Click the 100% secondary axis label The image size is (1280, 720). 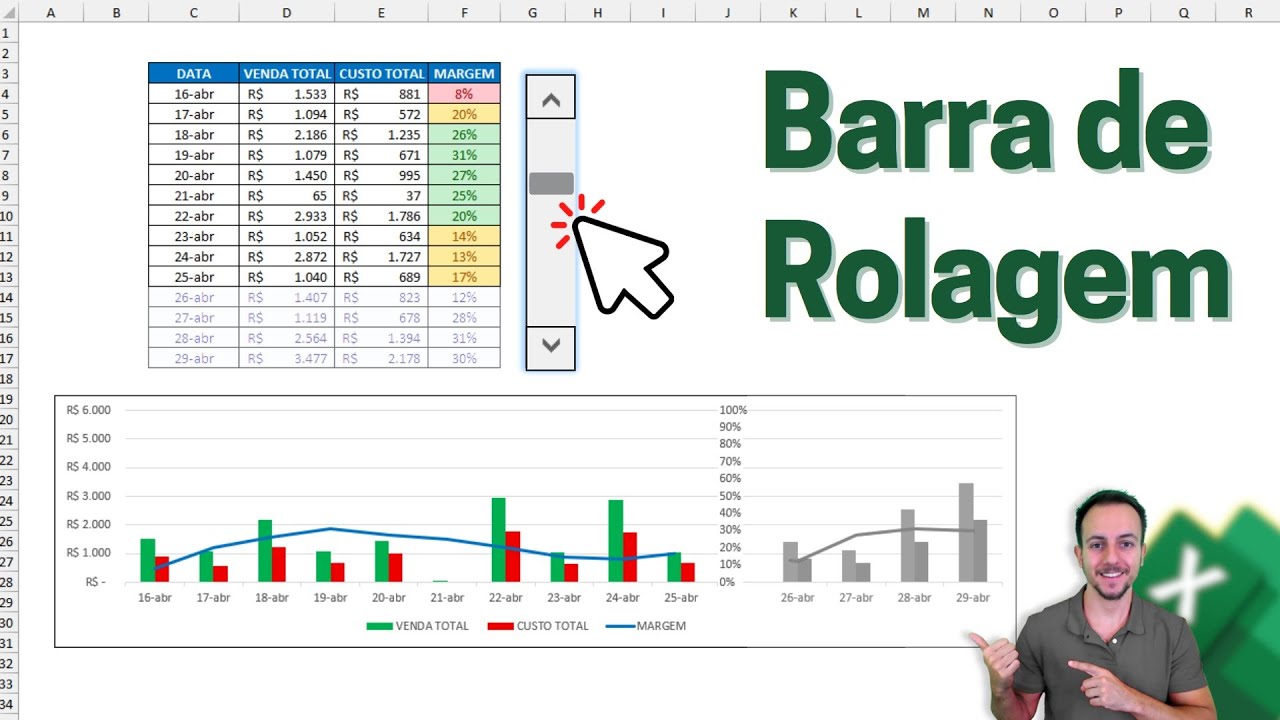click(733, 410)
